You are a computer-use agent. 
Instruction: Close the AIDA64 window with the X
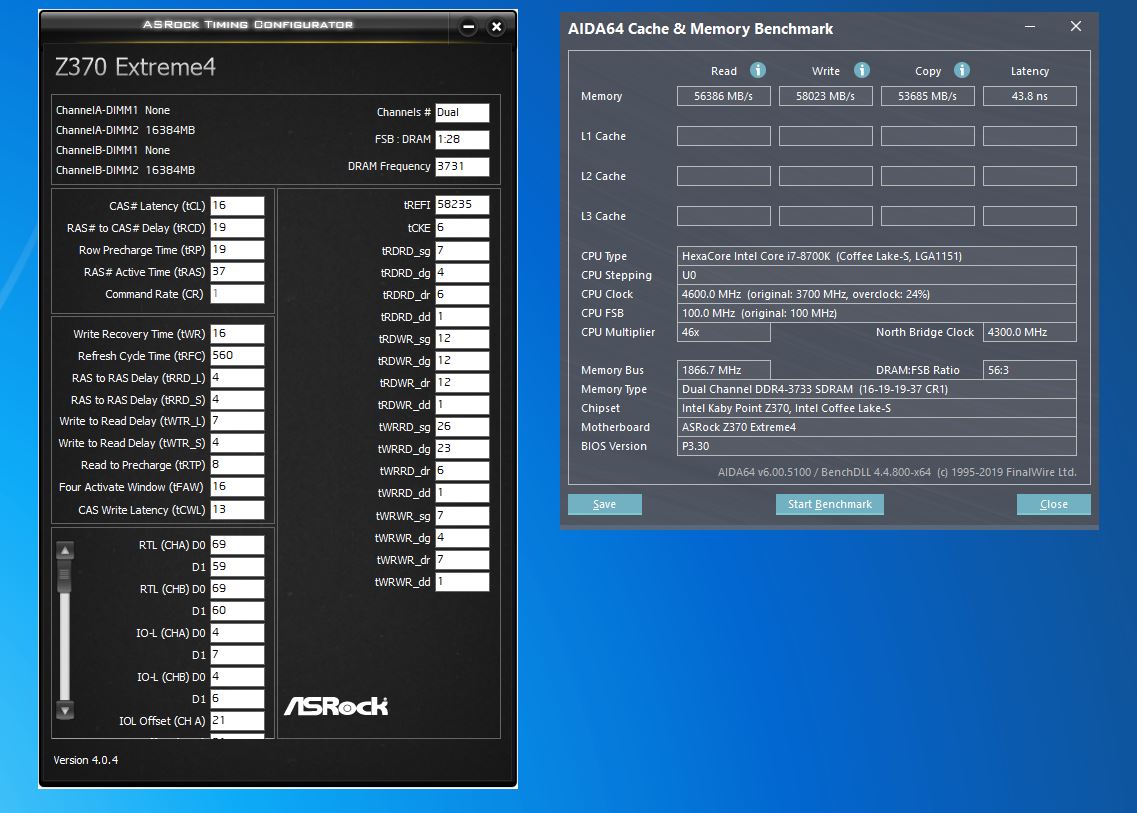[1076, 26]
